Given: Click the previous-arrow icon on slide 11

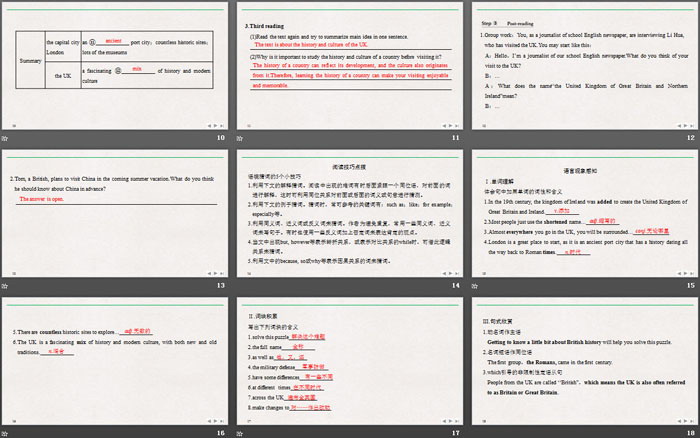Looking at the screenshot, I should coord(444,126).
